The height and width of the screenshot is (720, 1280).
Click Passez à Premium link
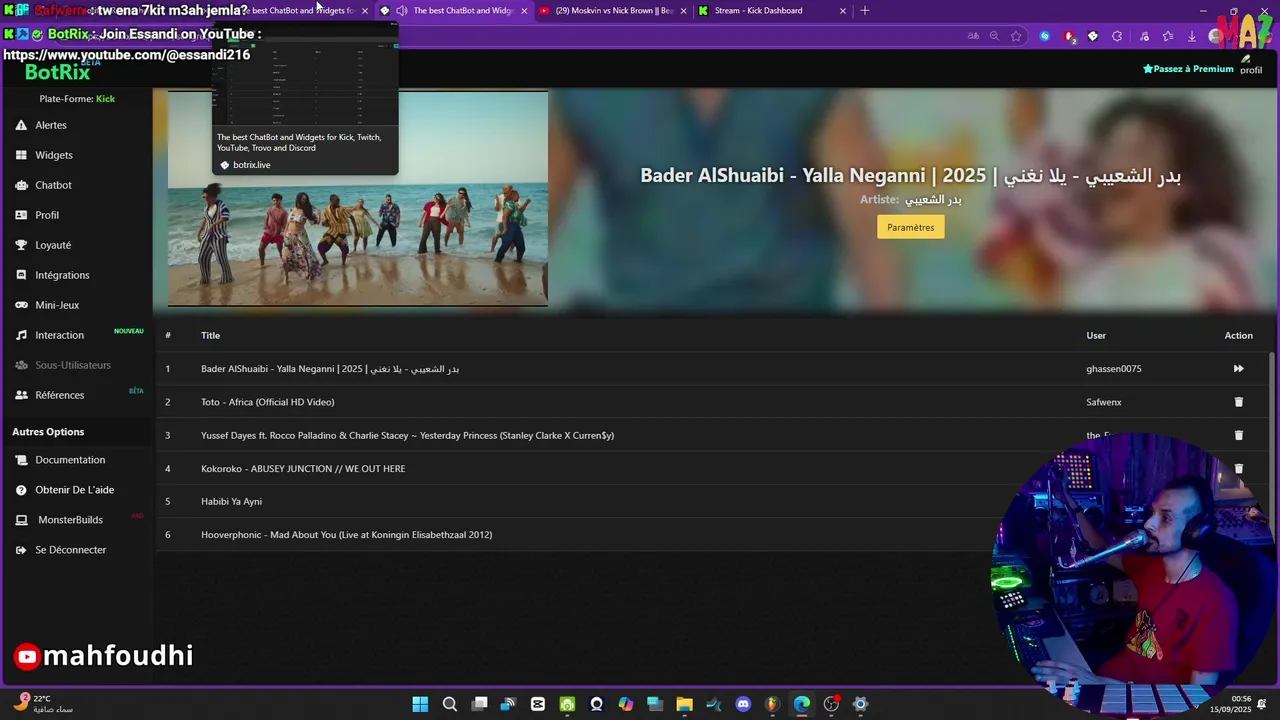click(x=1188, y=69)
